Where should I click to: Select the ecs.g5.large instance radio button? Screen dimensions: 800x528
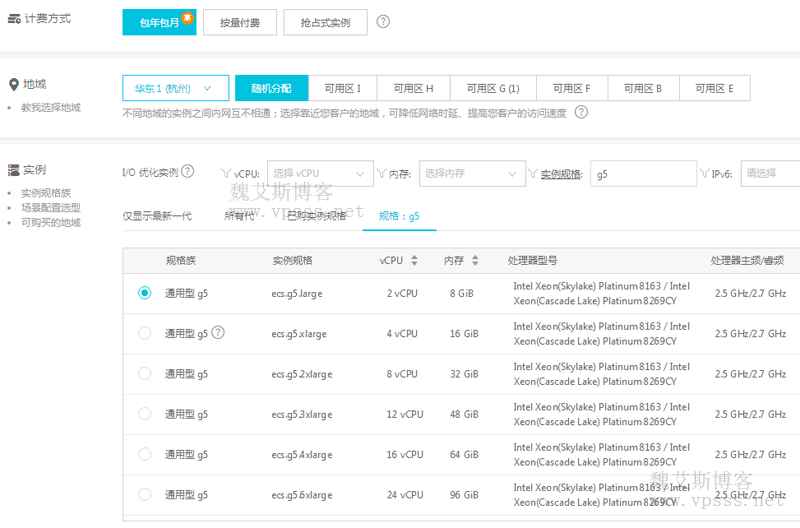(x=144, y=293)
